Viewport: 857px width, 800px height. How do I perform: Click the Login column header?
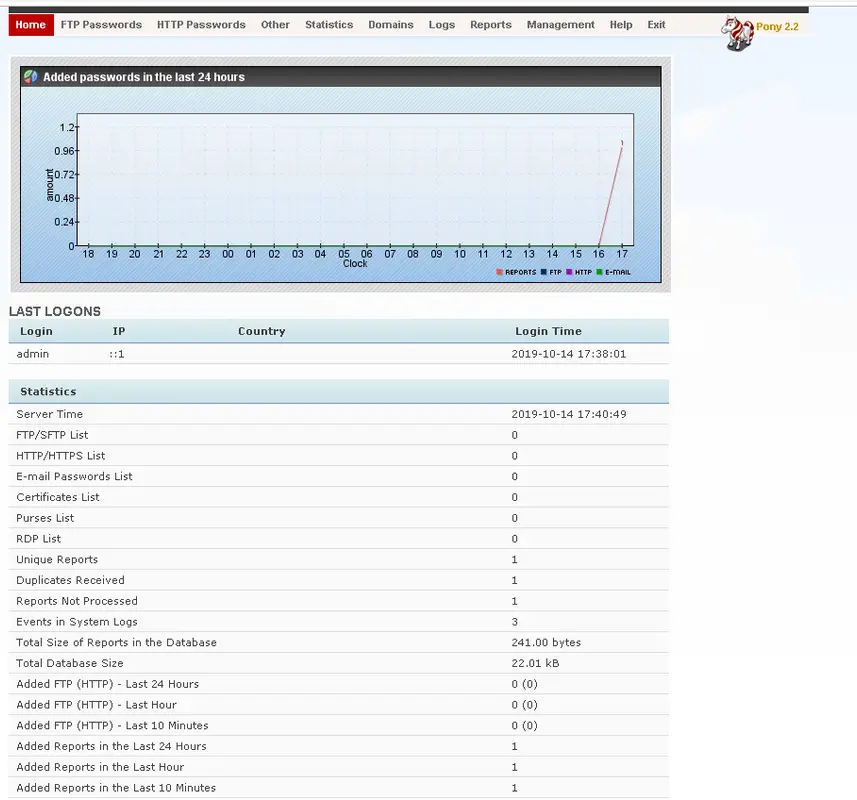(36, 331)
